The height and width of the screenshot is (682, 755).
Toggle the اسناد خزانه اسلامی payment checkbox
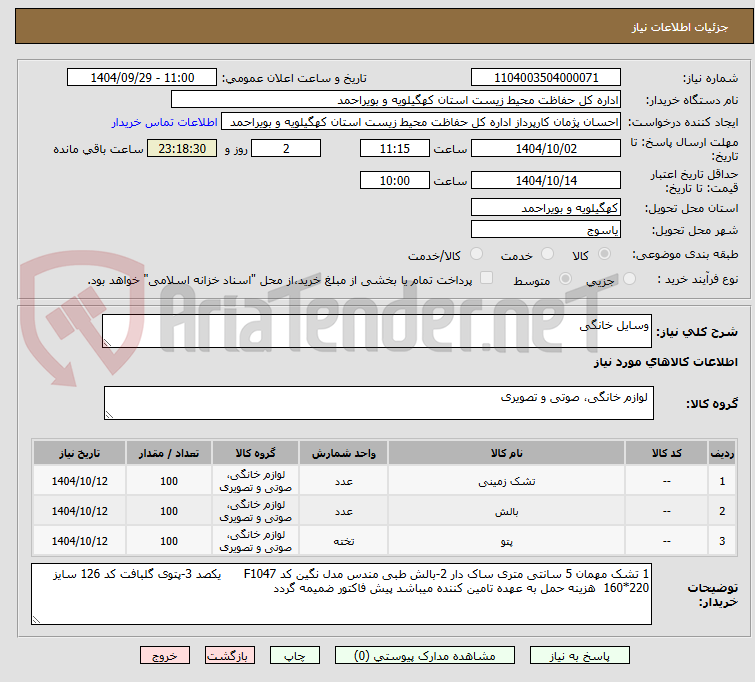(487, 278)
